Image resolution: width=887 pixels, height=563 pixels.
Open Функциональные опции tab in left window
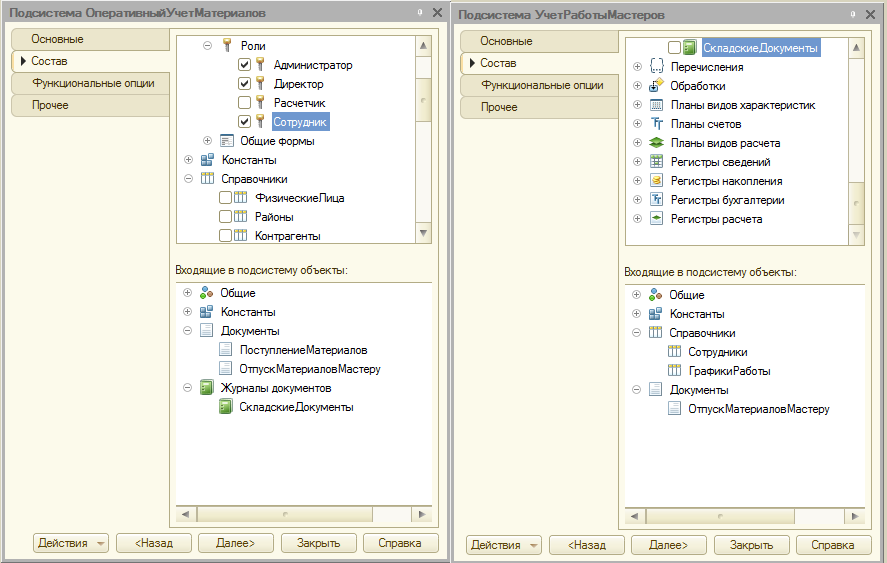tap(91, 83)
